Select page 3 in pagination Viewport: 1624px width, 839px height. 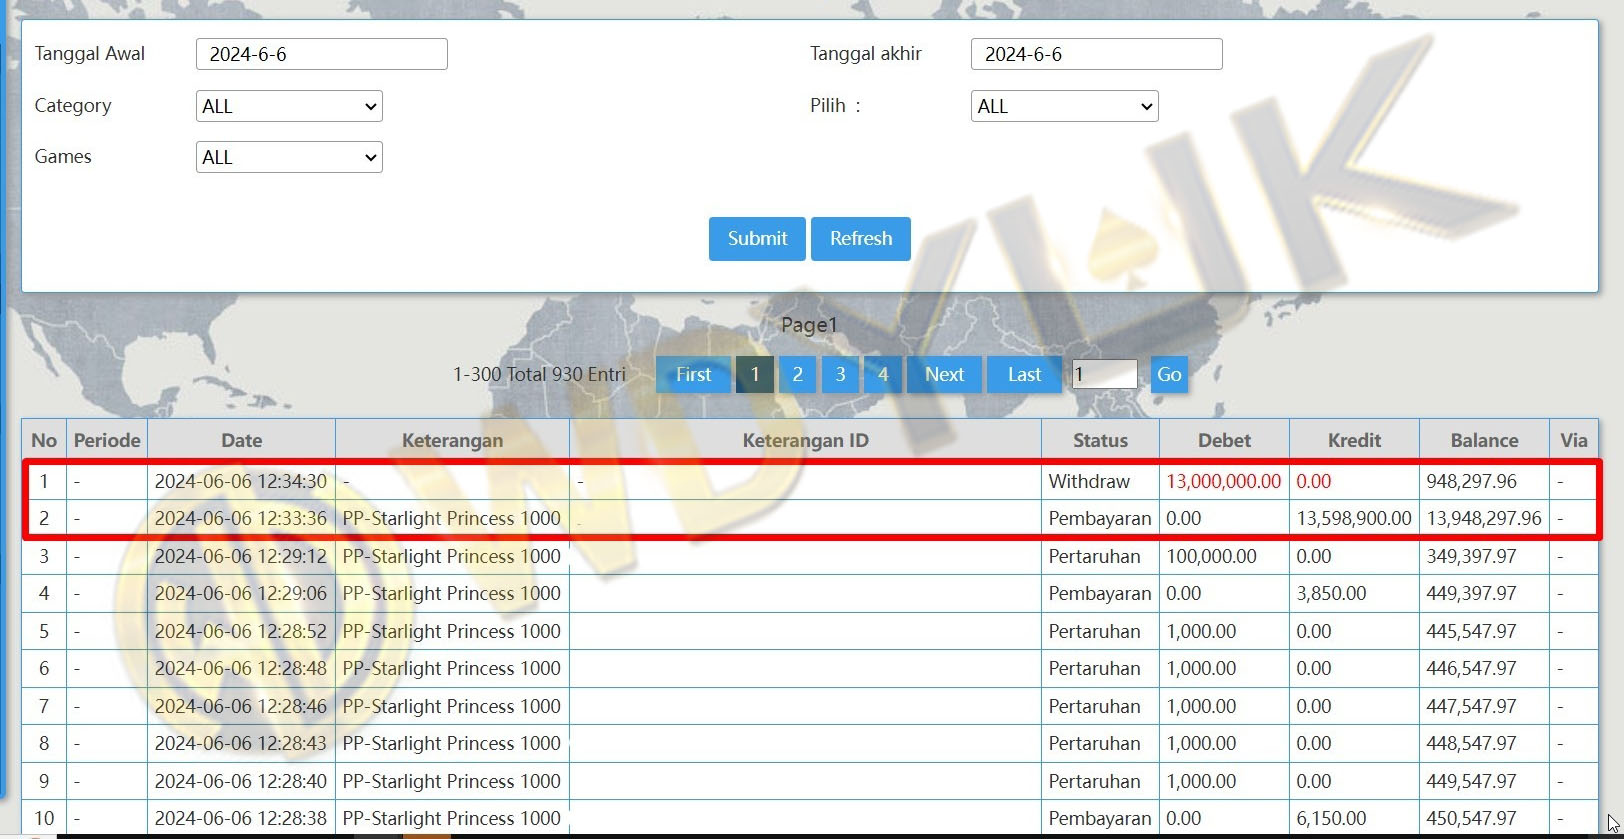point(840,375)
